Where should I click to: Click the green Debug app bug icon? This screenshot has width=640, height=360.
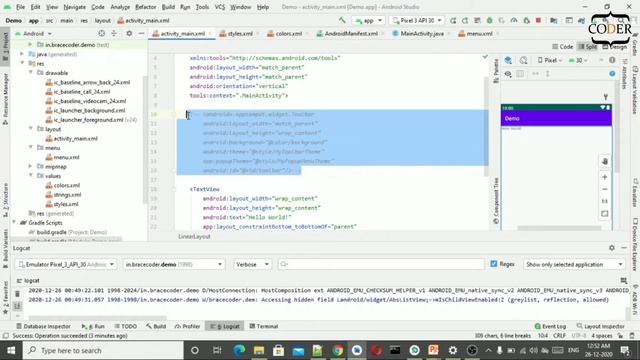click(489, 20)
